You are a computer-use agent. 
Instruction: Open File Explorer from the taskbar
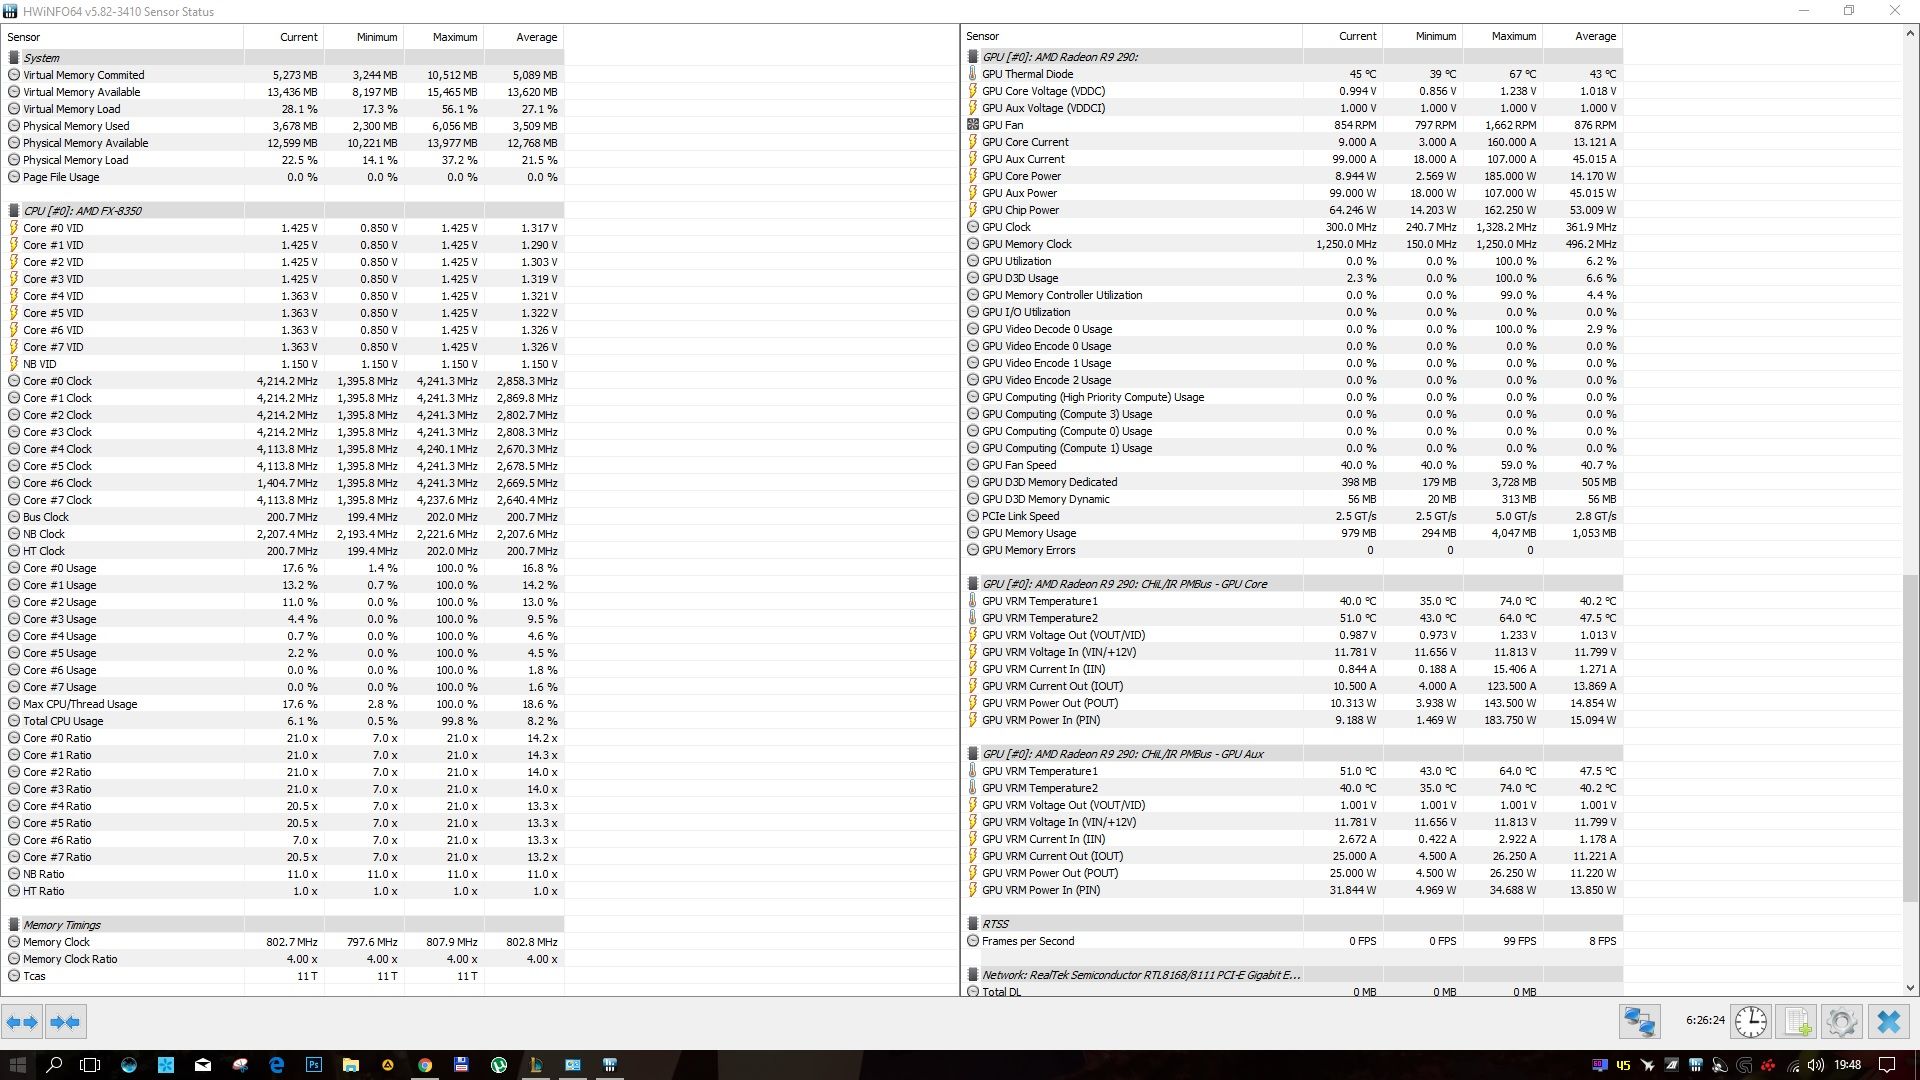tap(351, 1065)
